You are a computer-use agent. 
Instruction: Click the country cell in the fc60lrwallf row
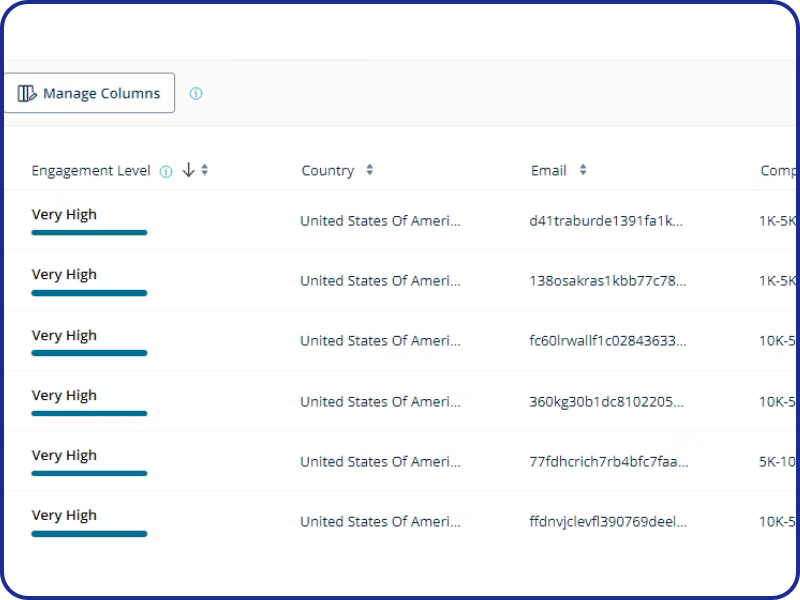click(380, 340)
